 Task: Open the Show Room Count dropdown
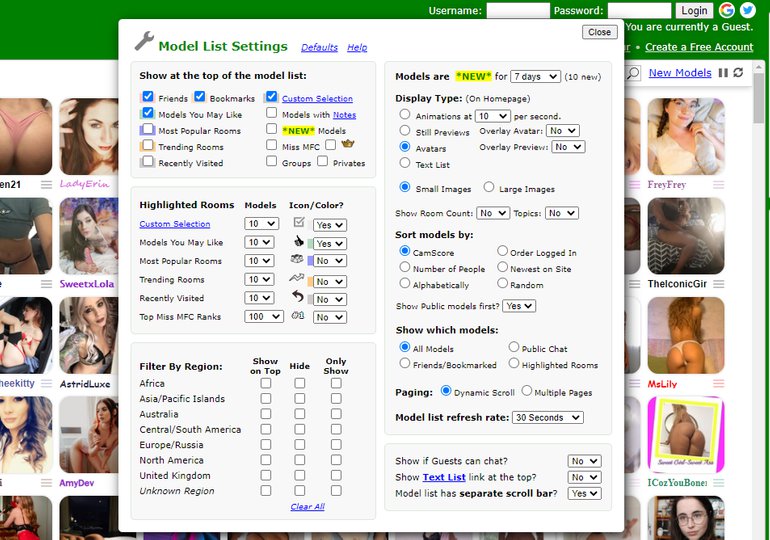493,213
